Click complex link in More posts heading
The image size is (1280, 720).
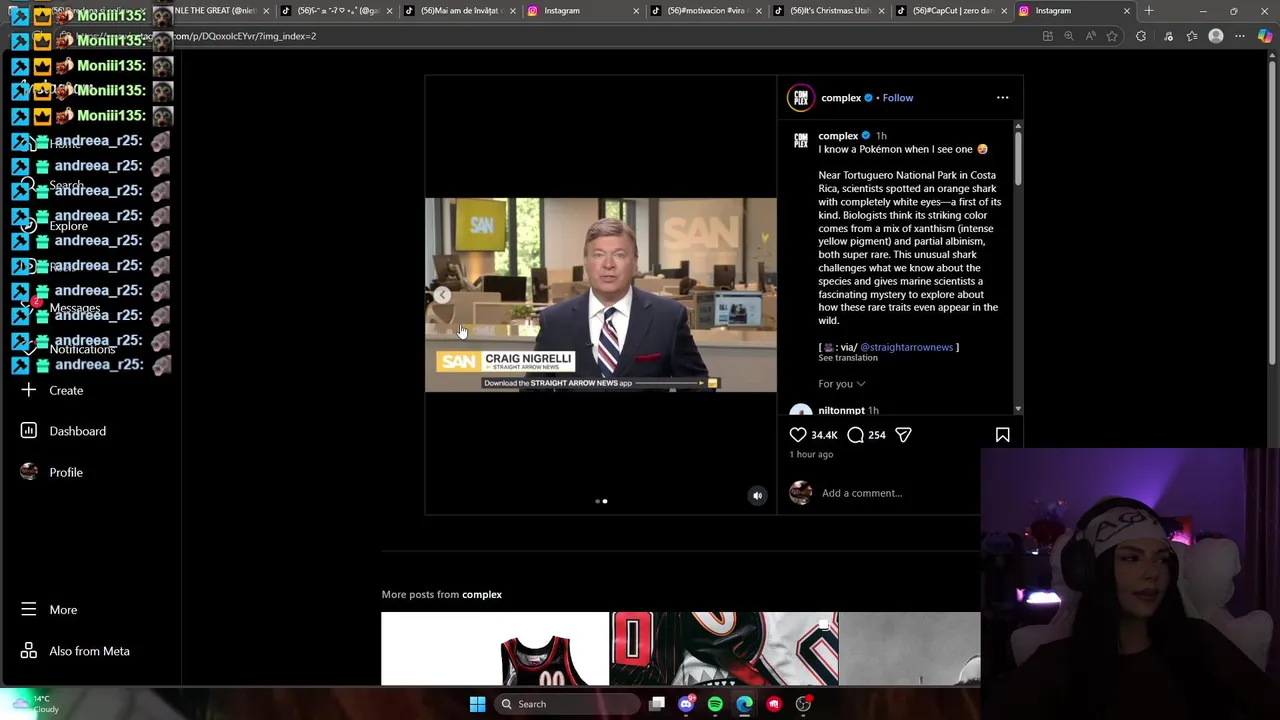482,594
